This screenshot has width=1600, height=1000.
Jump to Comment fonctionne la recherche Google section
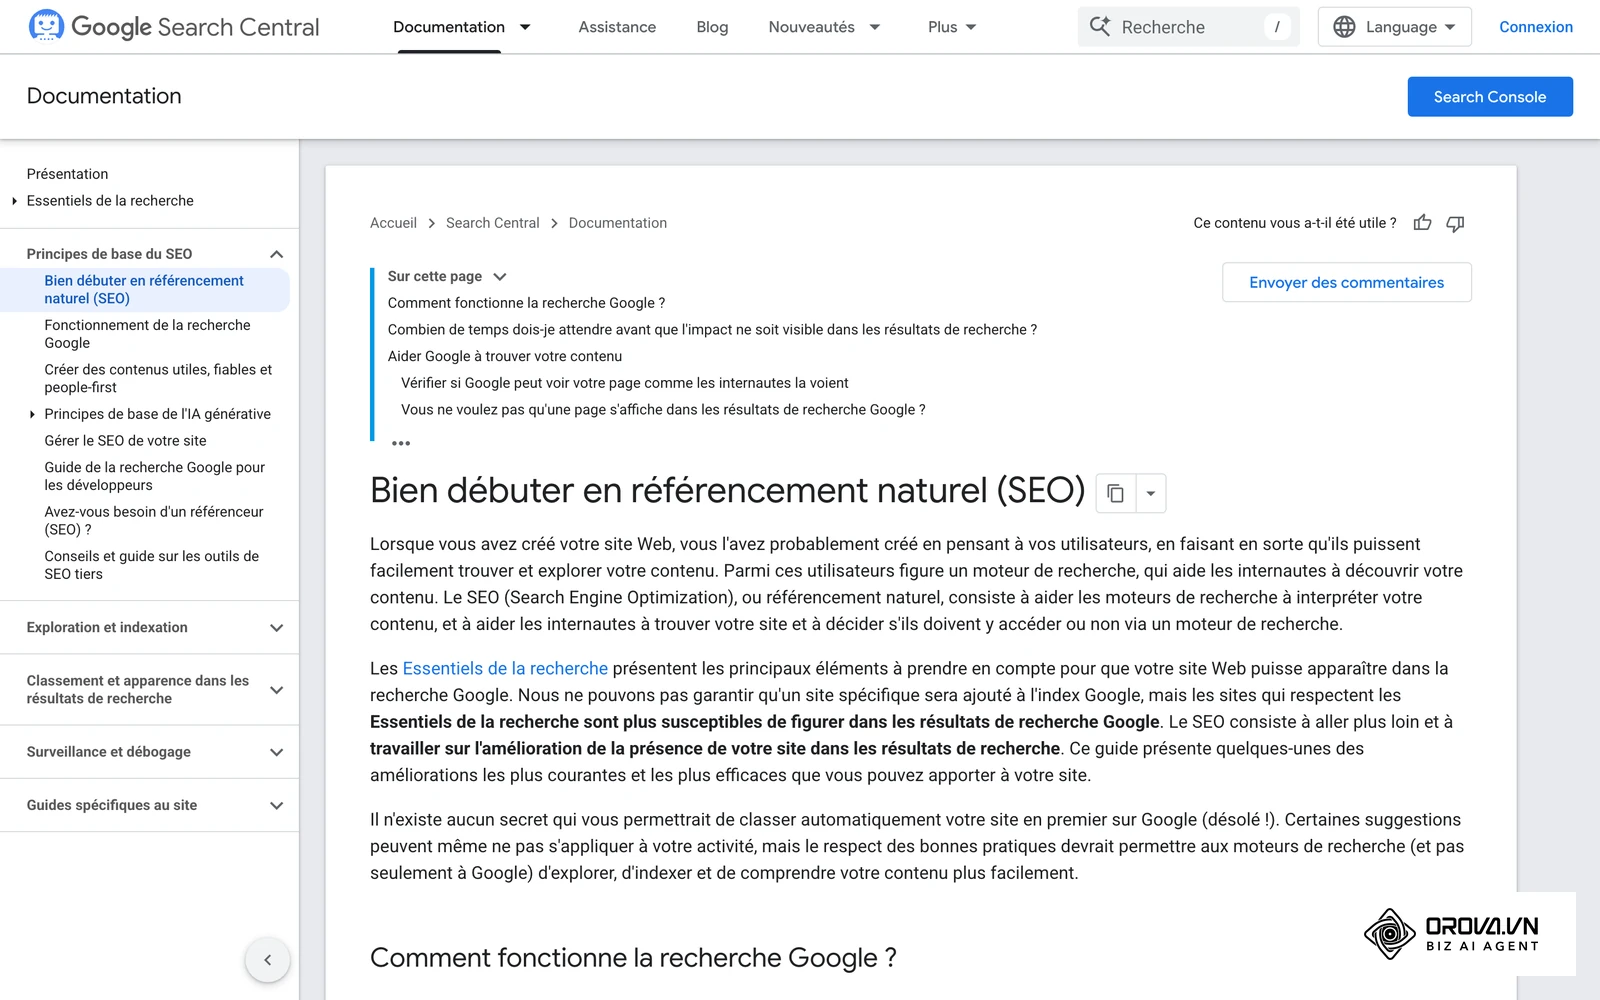(x=526, y=303)
